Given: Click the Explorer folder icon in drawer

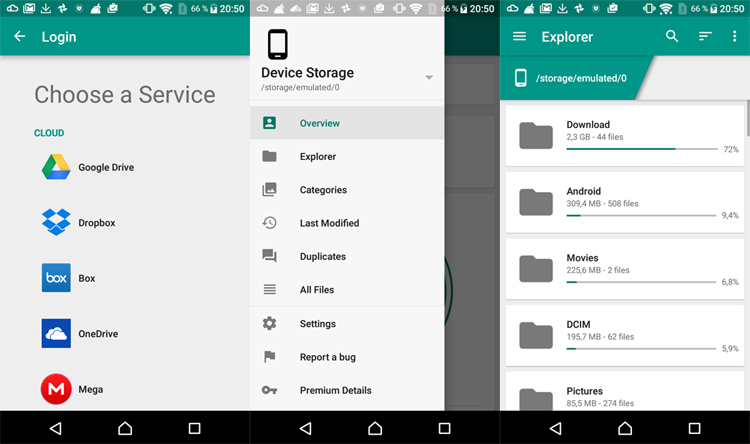Looking at the screenshot, I should (269, 156).
